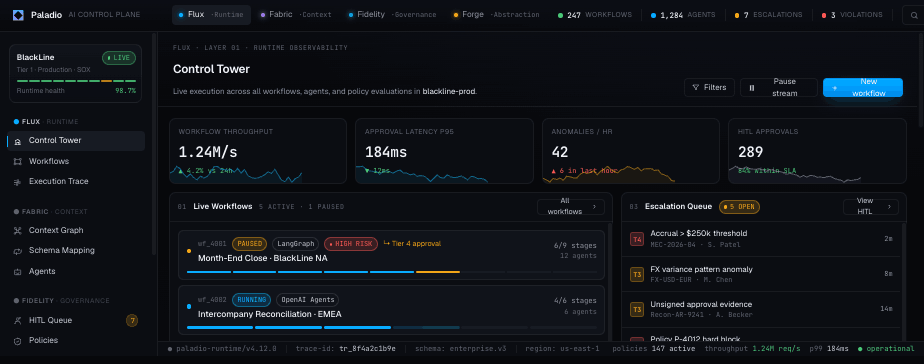This screenshot has height=364, width=924.
Task: Click the Agents sidebar icon
Action: (18, 272)
